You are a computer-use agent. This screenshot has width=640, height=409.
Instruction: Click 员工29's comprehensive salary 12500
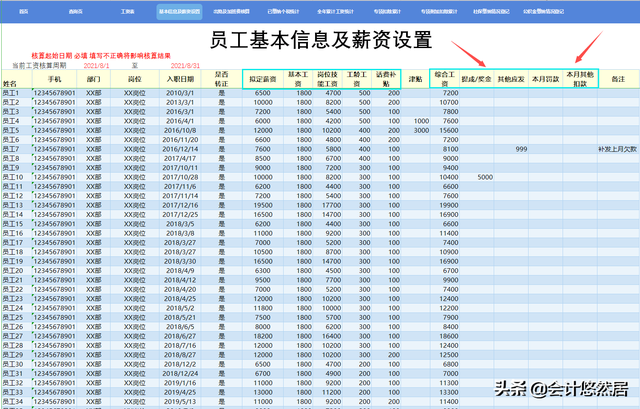(445, 355)
